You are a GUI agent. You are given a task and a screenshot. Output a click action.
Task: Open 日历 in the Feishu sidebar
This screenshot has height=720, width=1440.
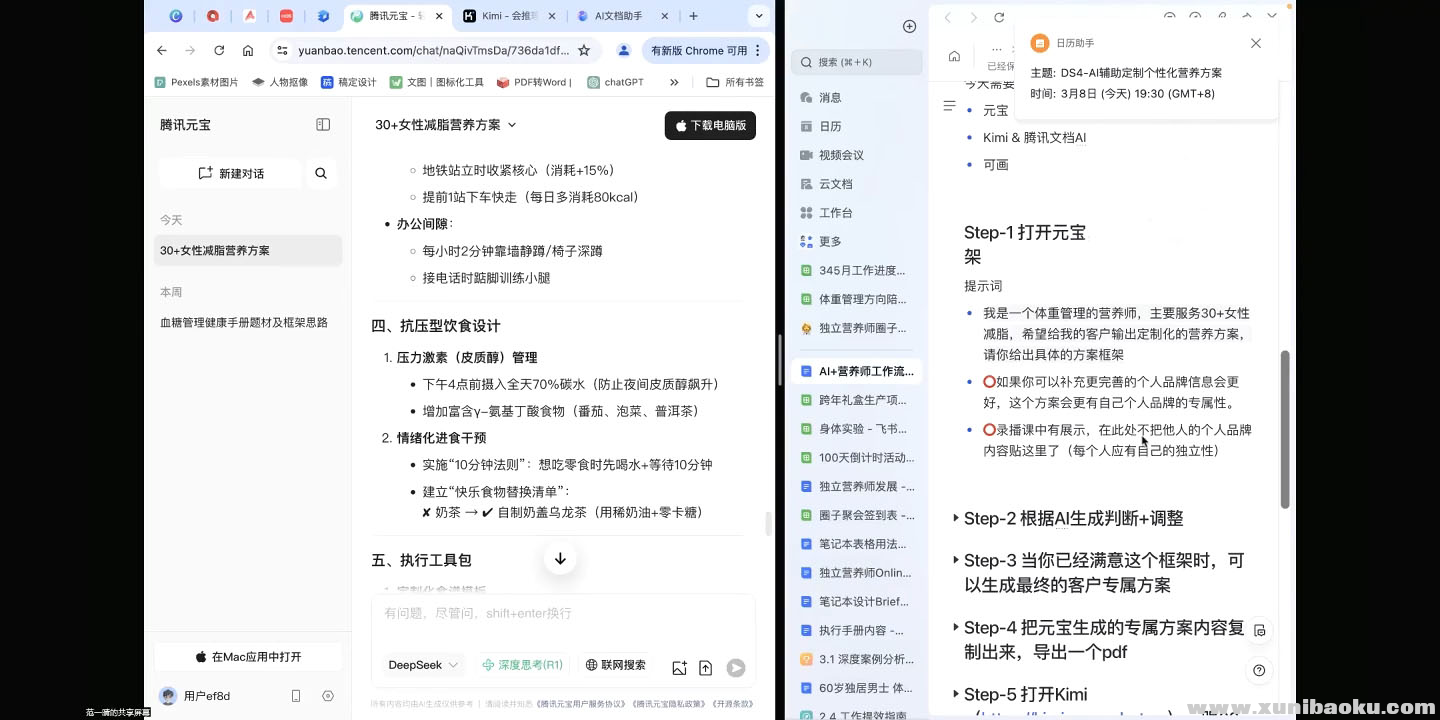point(830,126)
